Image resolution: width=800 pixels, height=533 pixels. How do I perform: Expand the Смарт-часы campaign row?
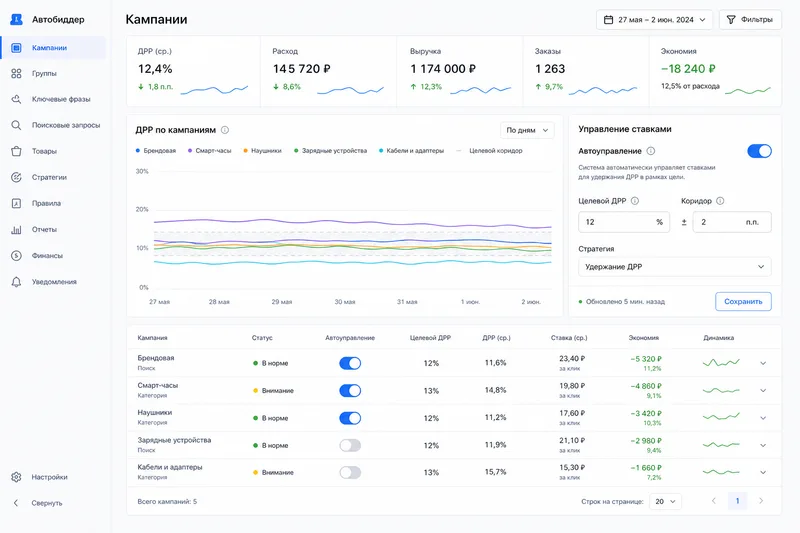point(763,390)
